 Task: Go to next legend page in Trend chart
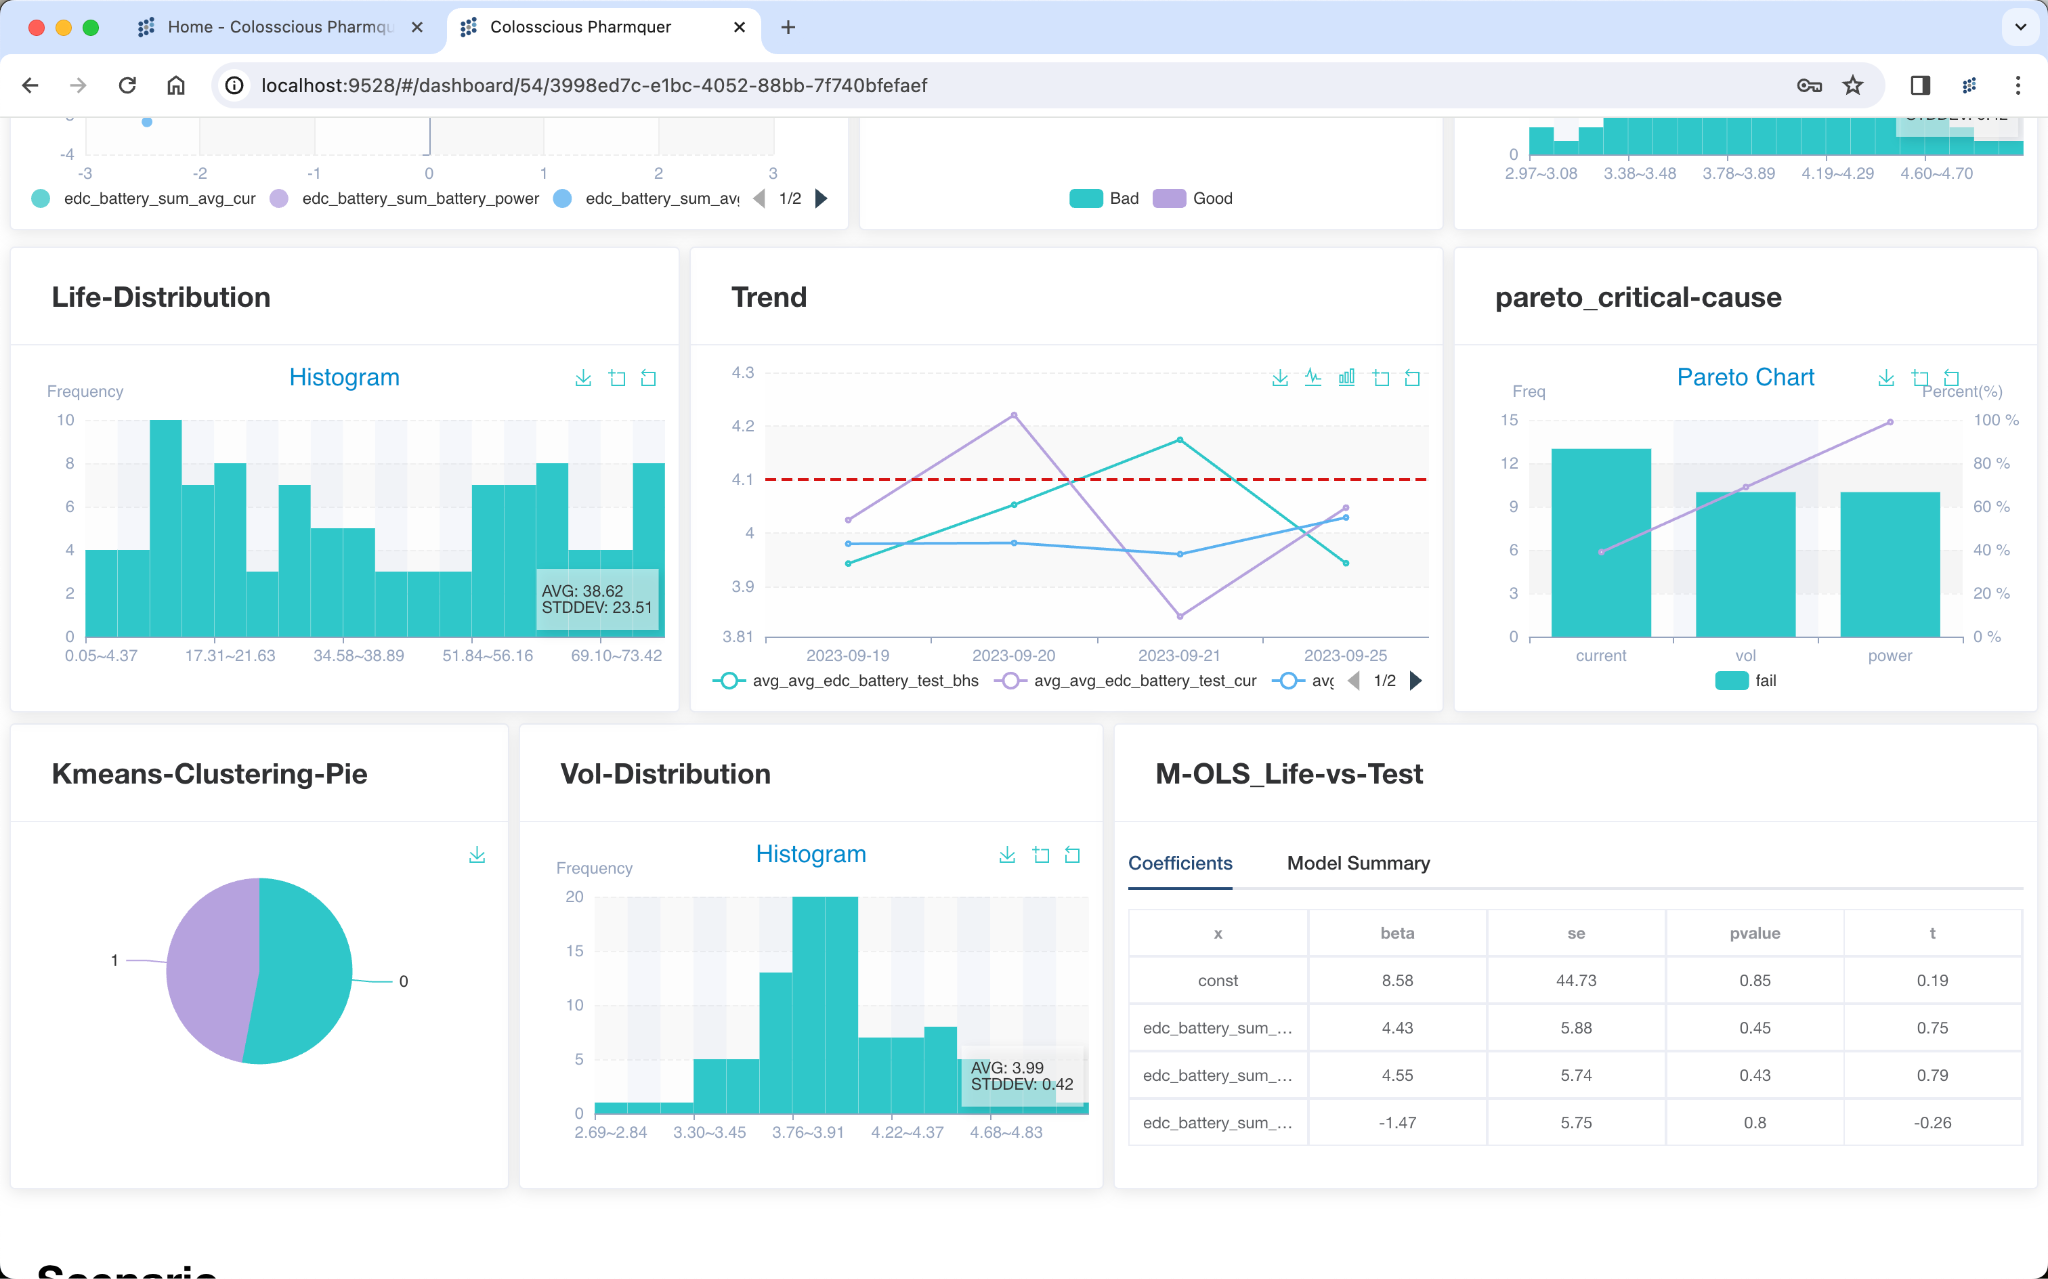pos(1414,680)
